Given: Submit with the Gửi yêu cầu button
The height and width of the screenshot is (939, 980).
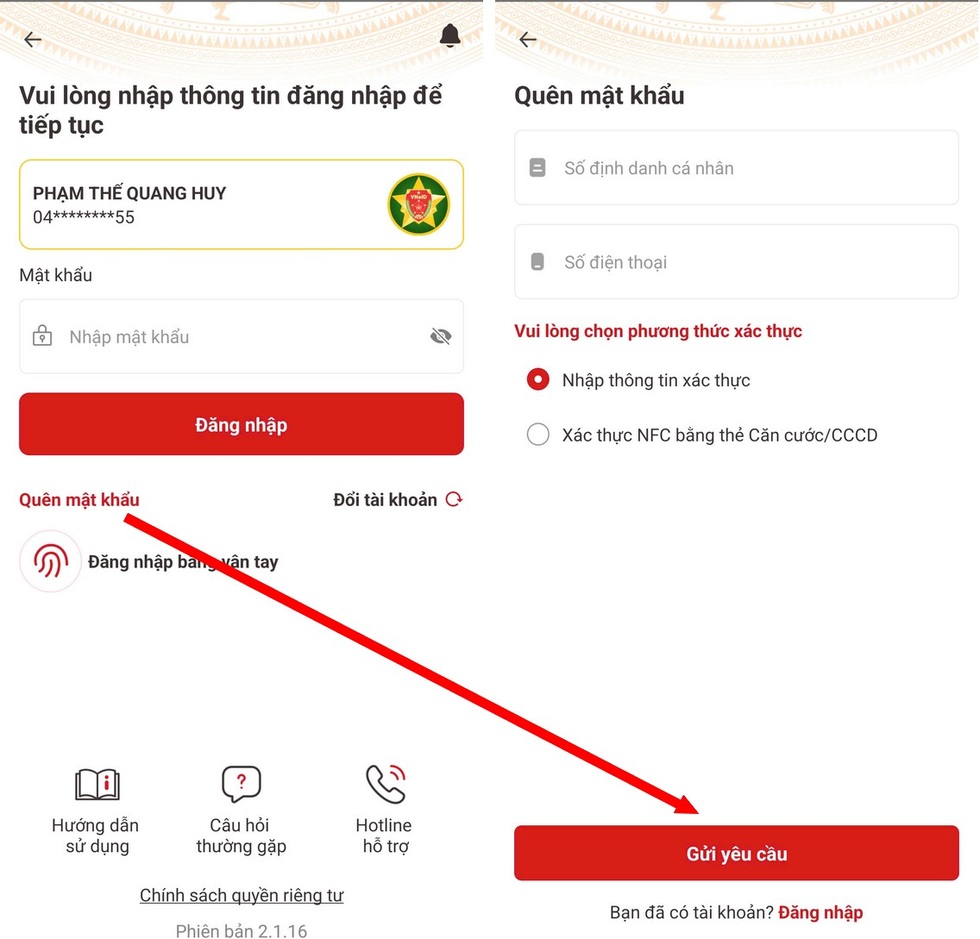Looking at the screenshot, I should click(x=736, y=853).
